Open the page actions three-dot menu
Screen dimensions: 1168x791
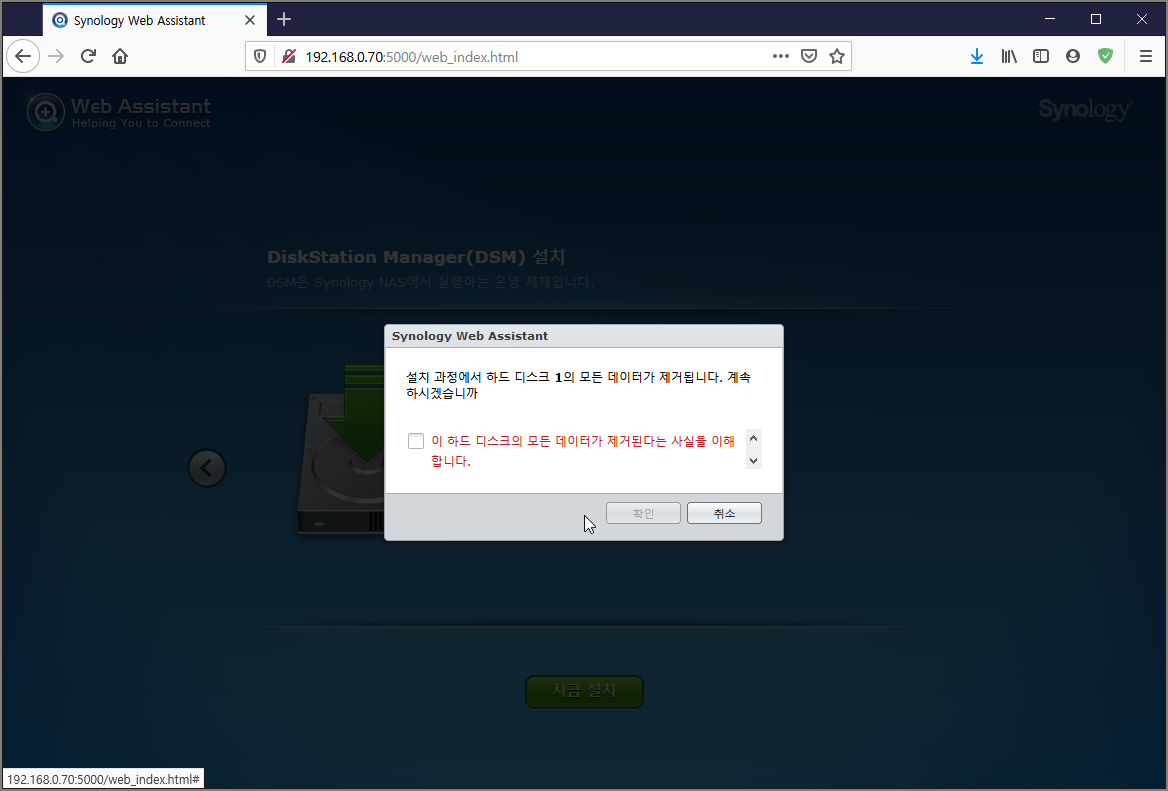tap(781, 57)
